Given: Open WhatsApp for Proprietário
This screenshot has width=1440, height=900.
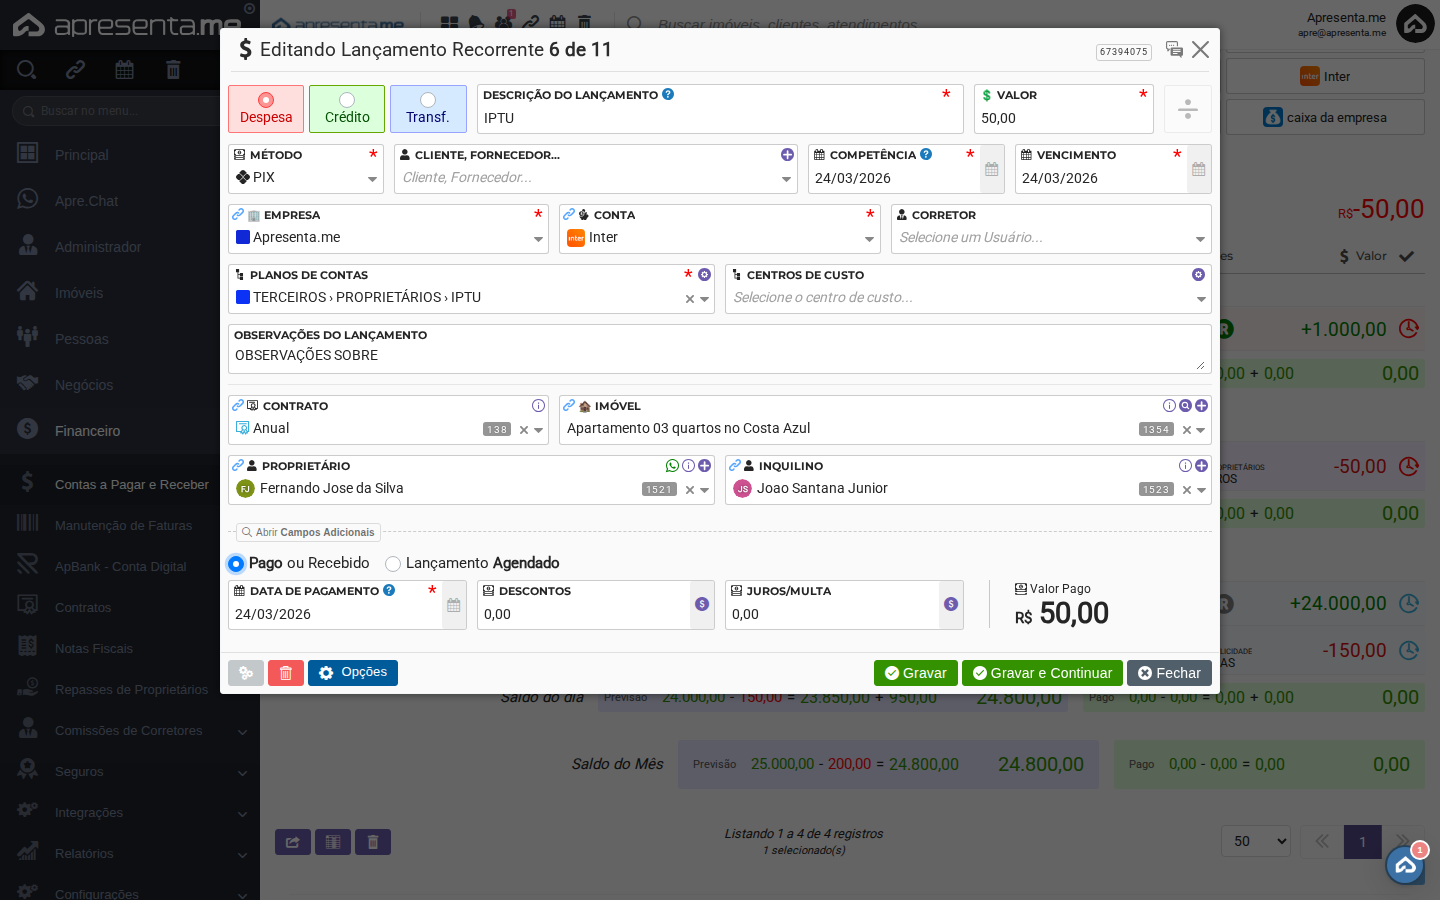Looking at the screenshot, I should coord(672,466).
